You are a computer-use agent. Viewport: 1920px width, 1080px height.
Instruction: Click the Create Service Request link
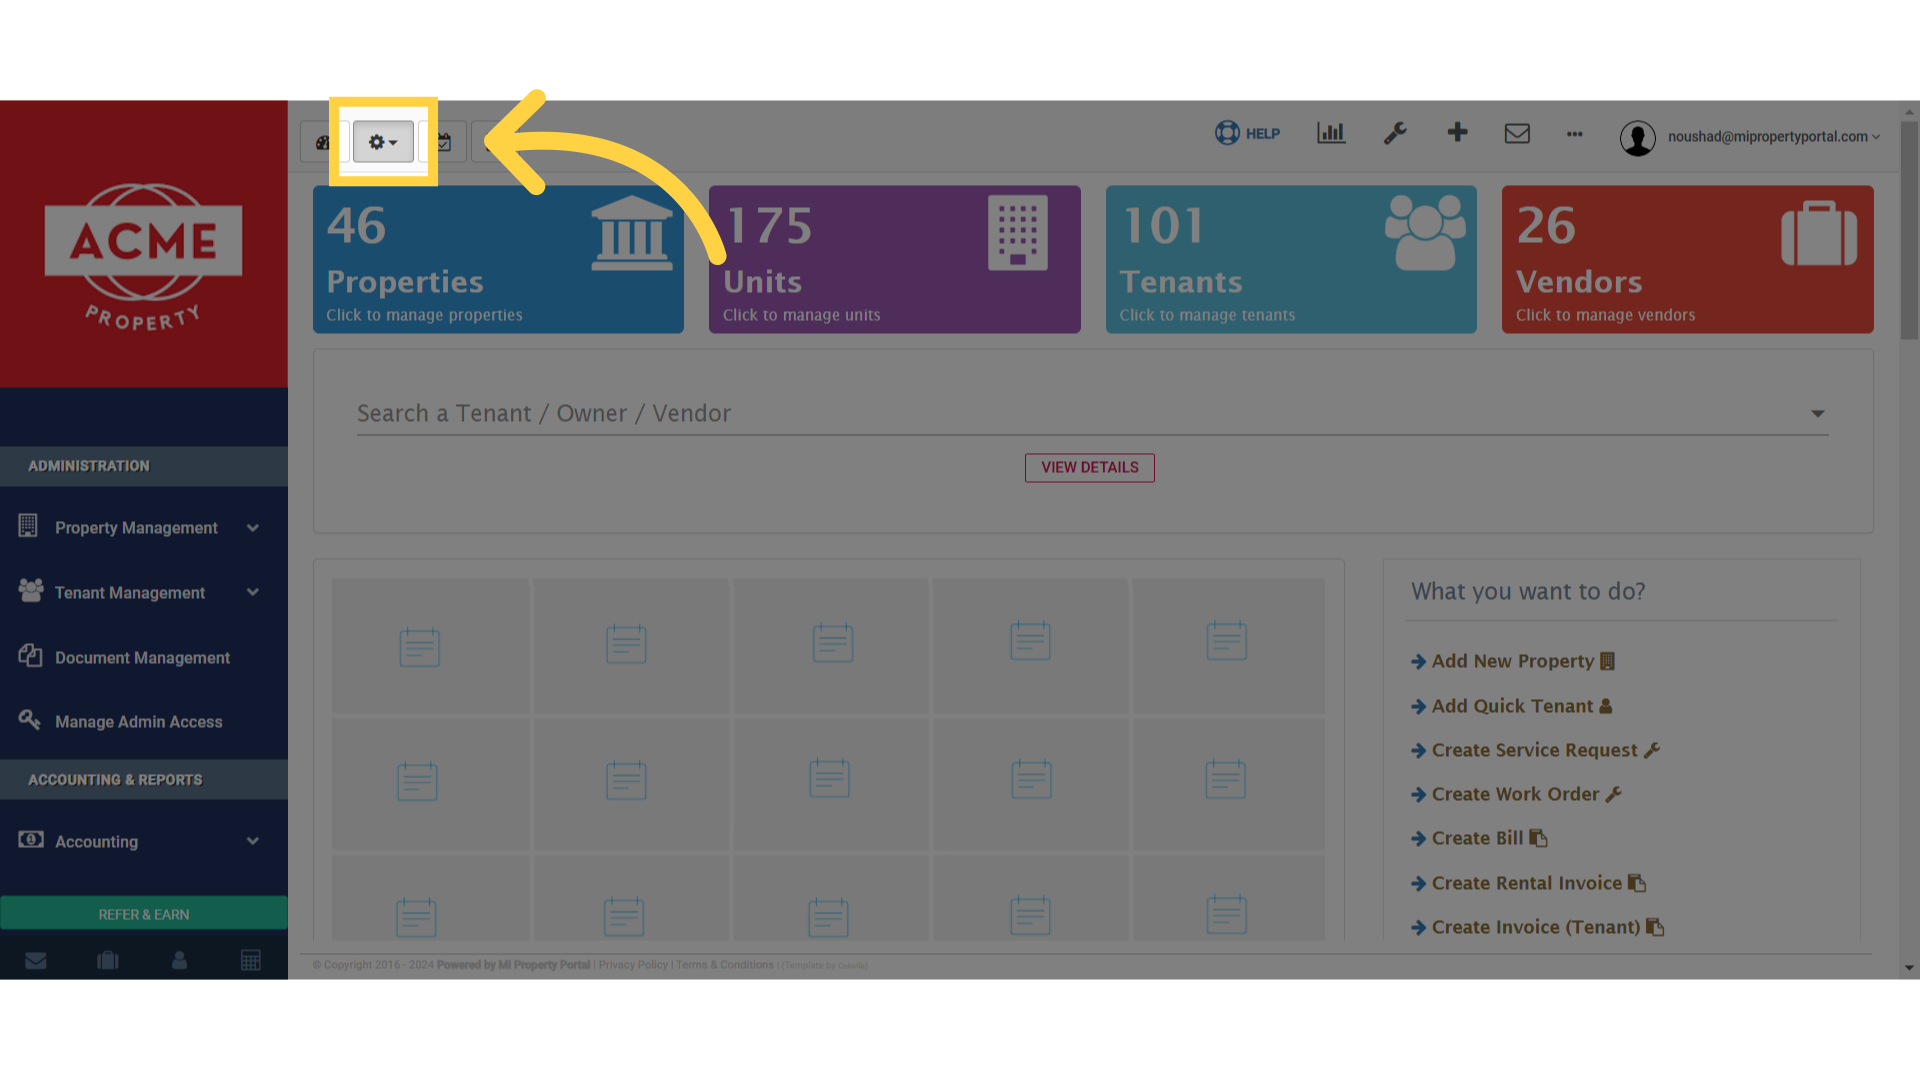pyautogui.click(x=1535, y=750)
